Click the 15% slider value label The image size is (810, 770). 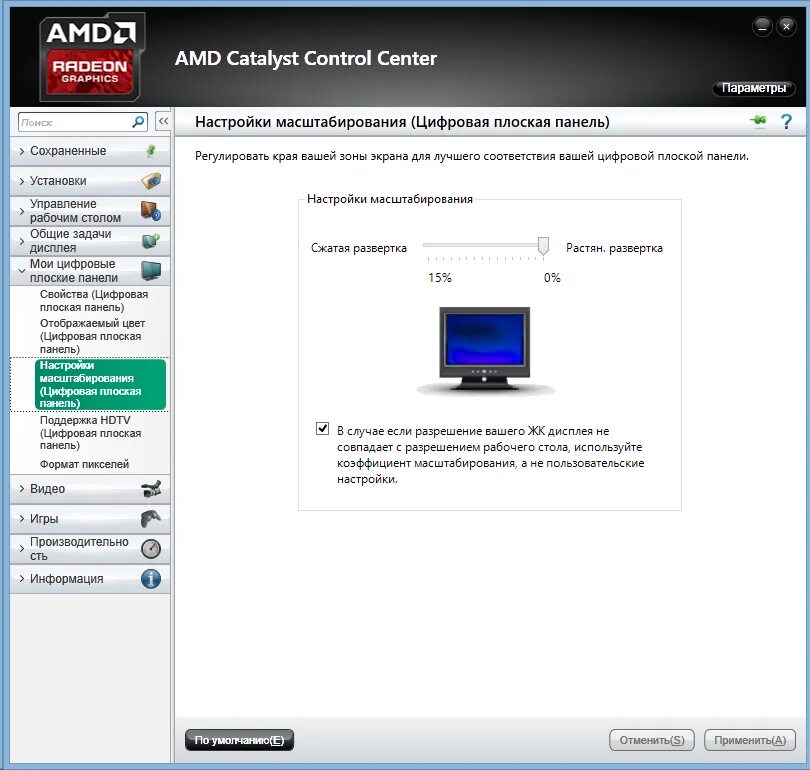pos(440,278)
